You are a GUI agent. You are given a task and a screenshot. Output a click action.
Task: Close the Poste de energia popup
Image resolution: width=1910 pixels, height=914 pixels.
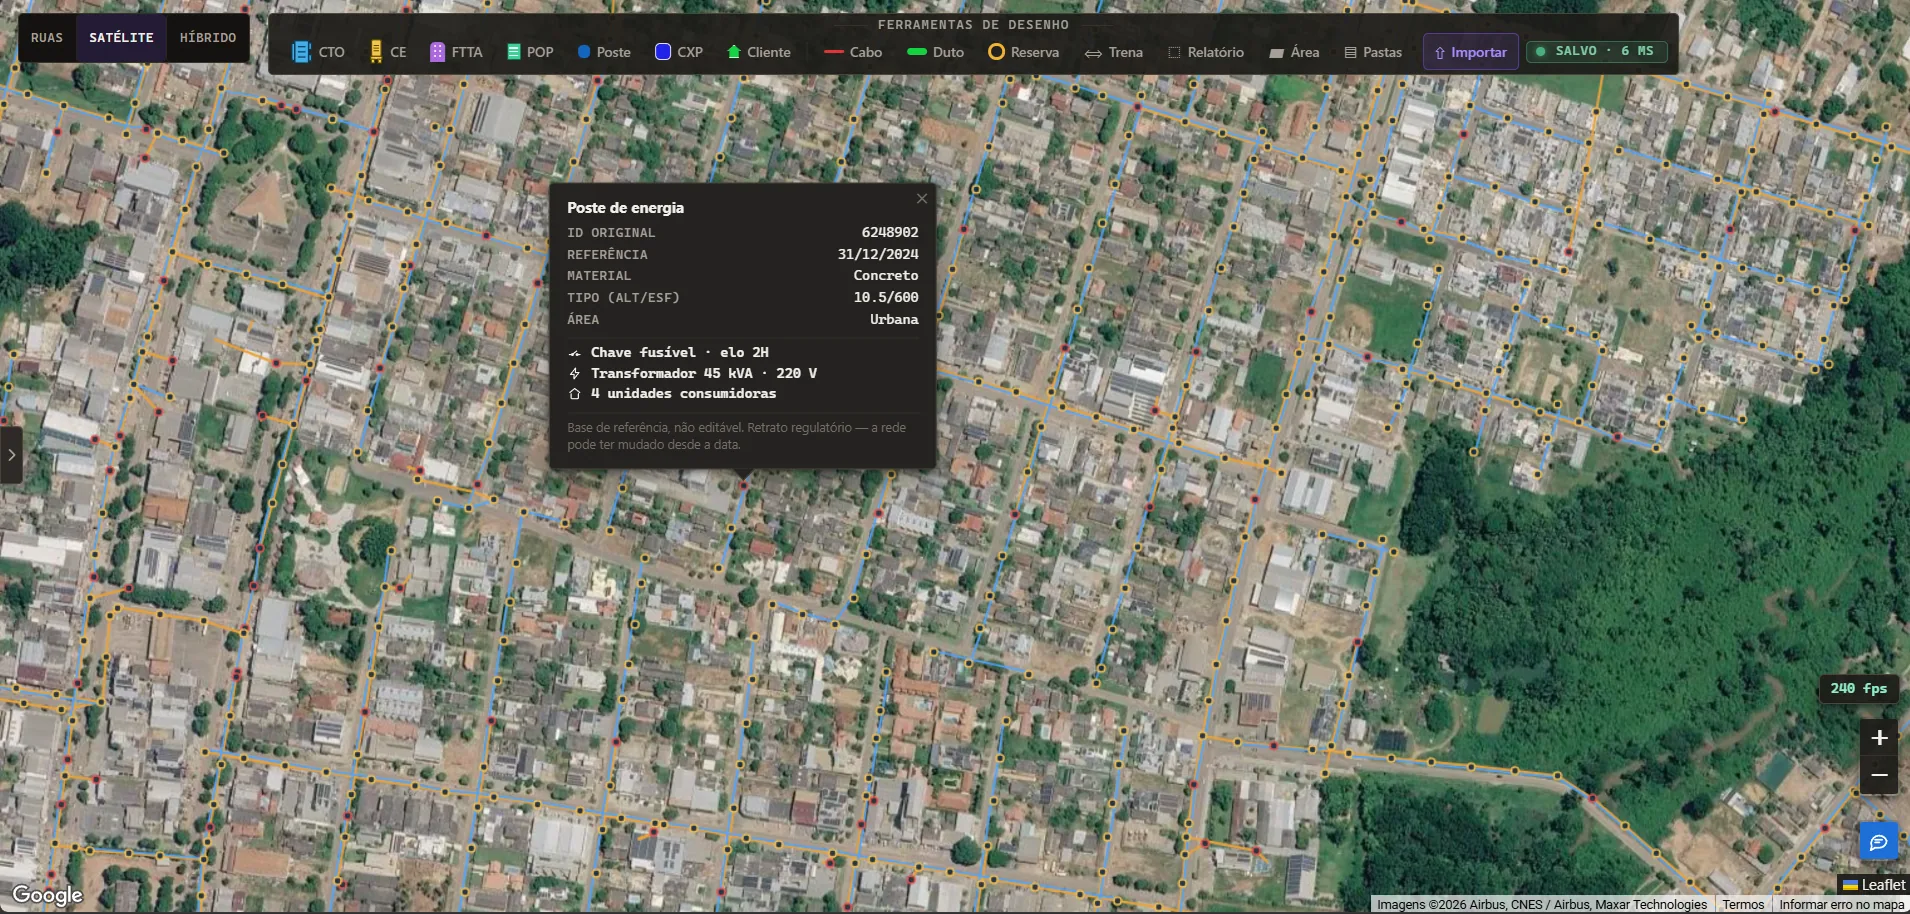pos(922,198)
